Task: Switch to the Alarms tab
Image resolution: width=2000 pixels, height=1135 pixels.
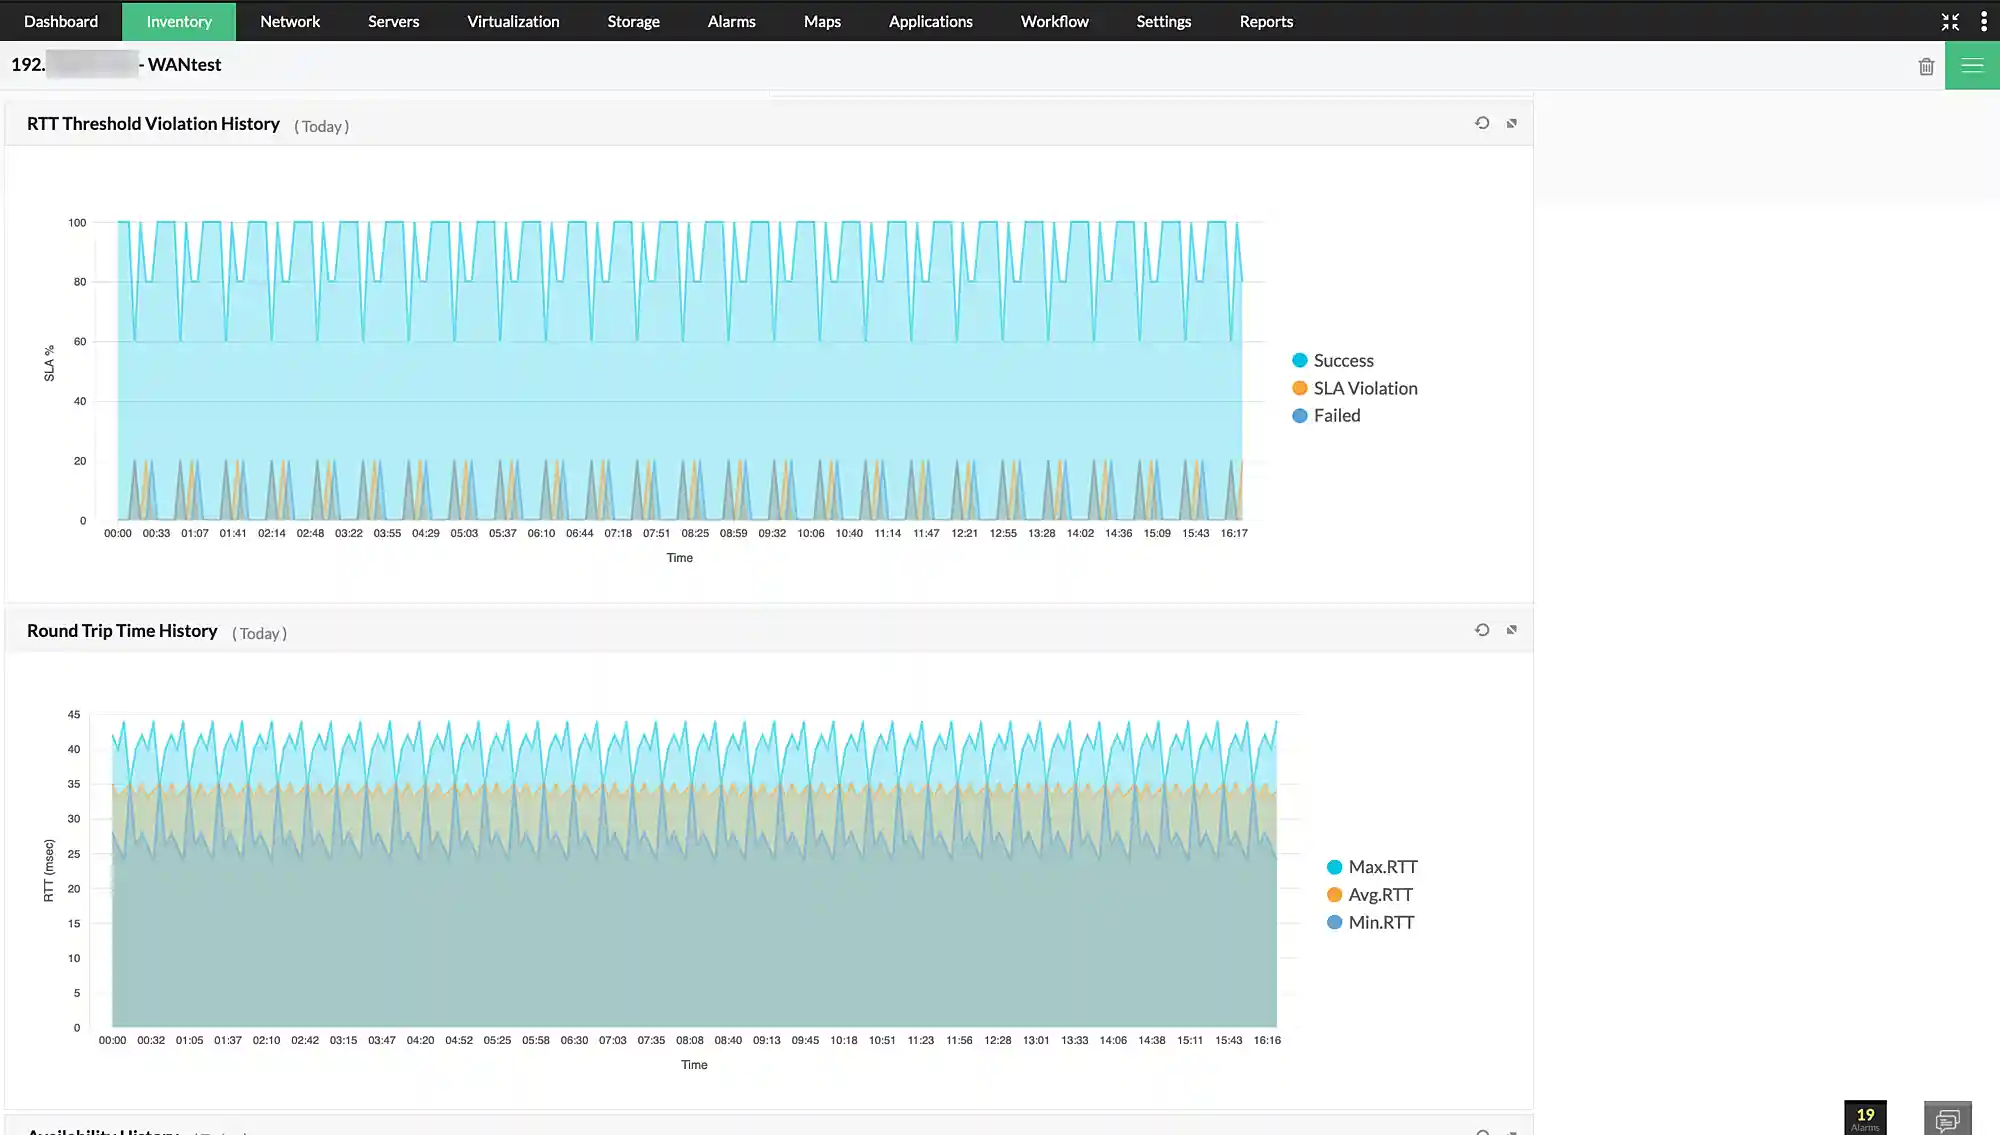Action: (731, 21)
